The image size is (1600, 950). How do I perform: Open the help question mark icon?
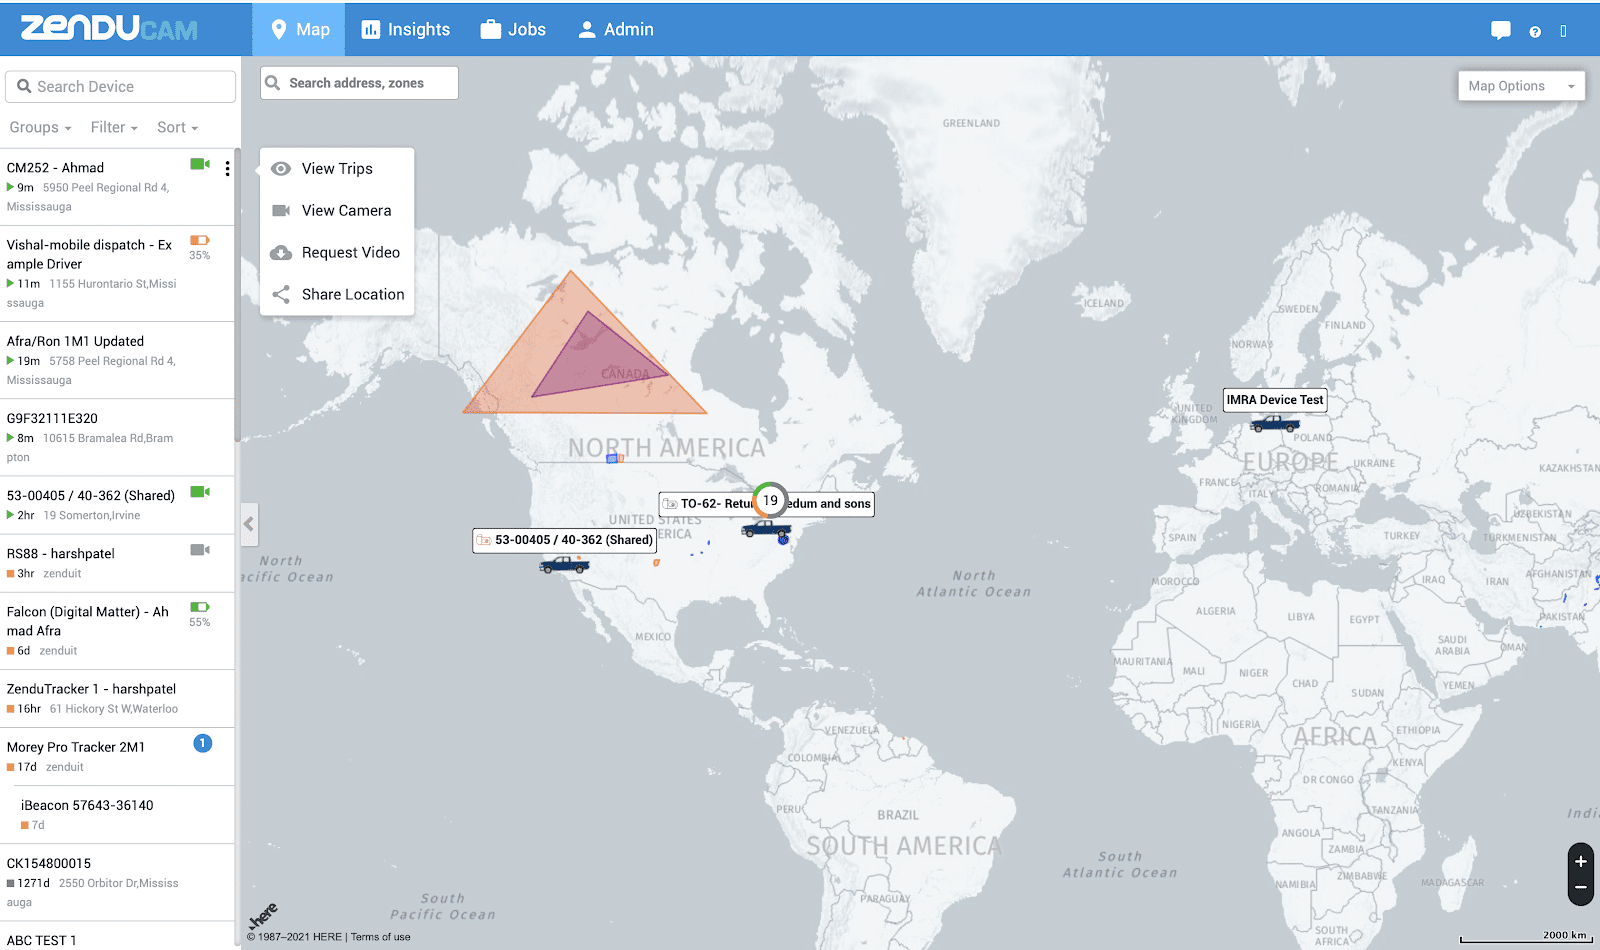1535,31
